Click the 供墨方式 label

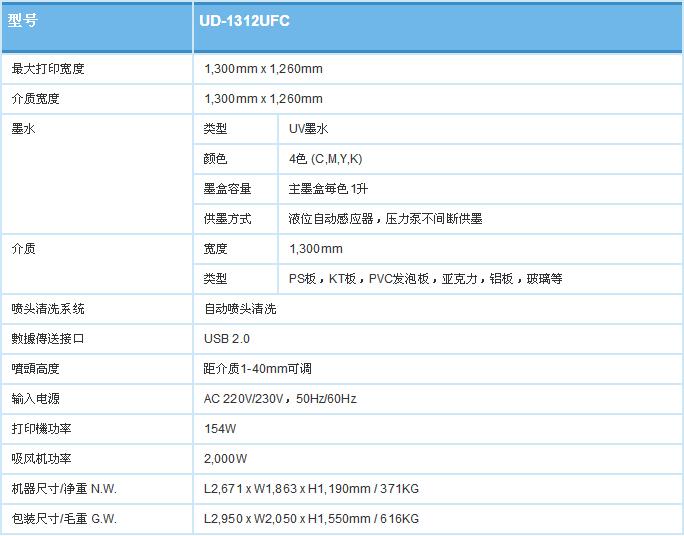point(227,219)
